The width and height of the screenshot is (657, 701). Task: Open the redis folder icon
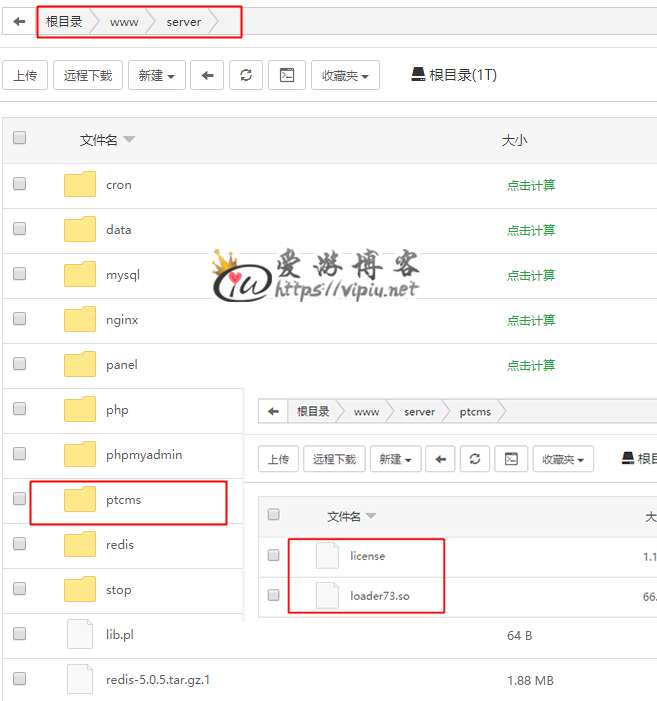pos(80,544)
